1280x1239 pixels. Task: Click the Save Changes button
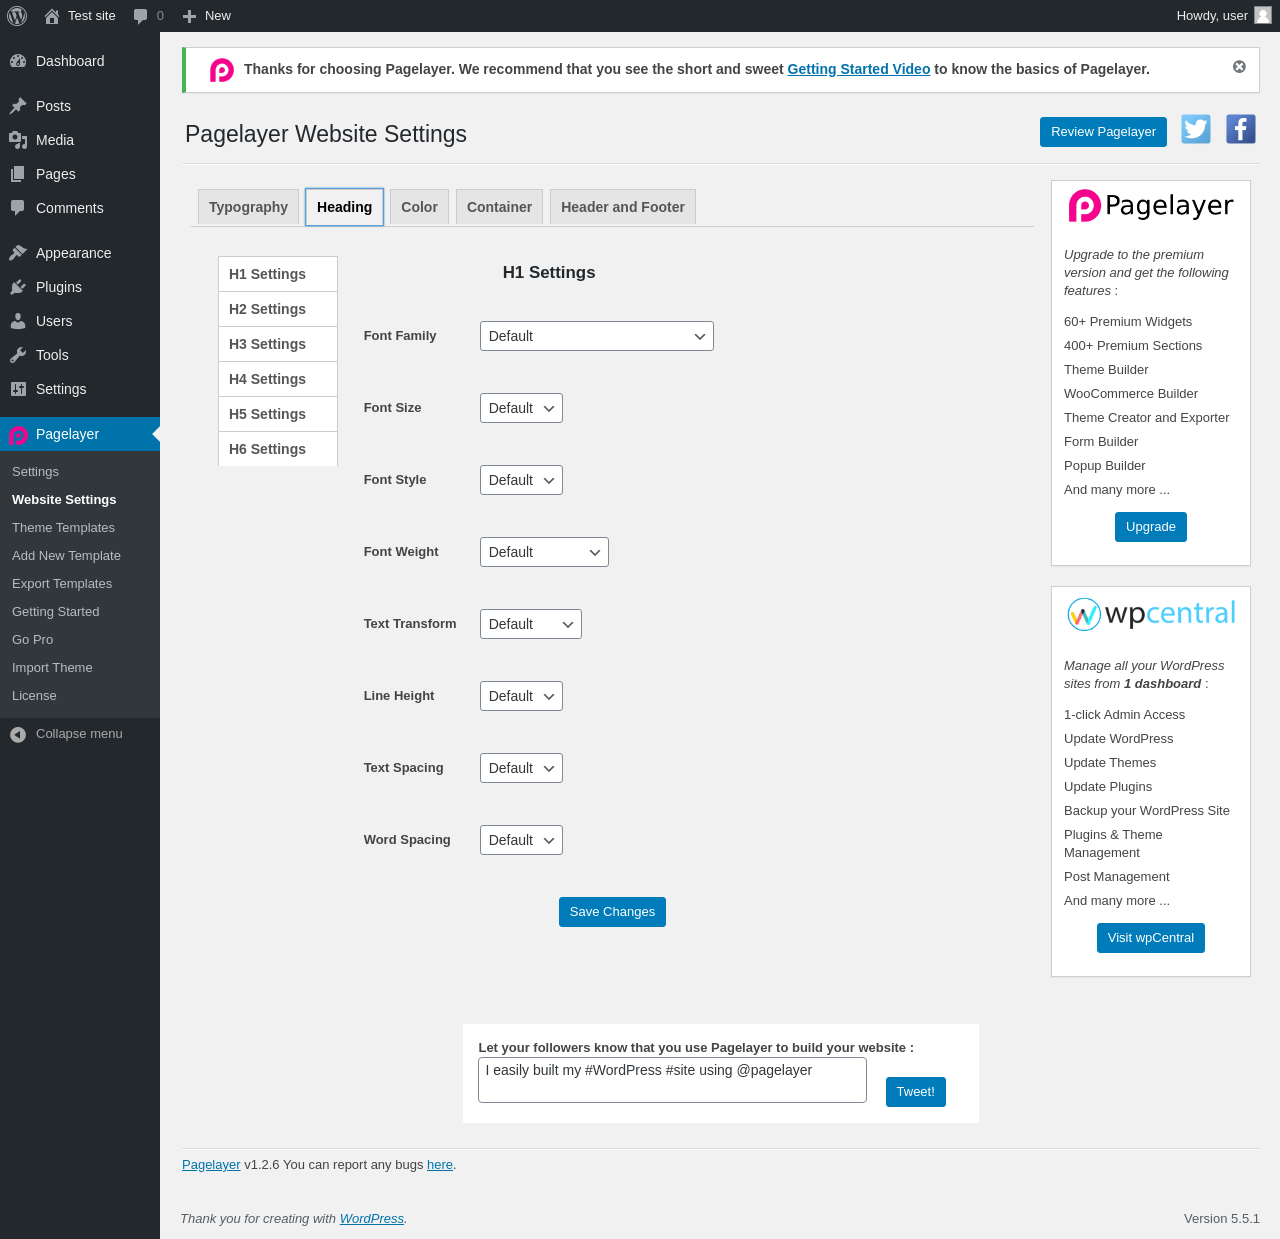pyautogui.click(x=612, y=912)
